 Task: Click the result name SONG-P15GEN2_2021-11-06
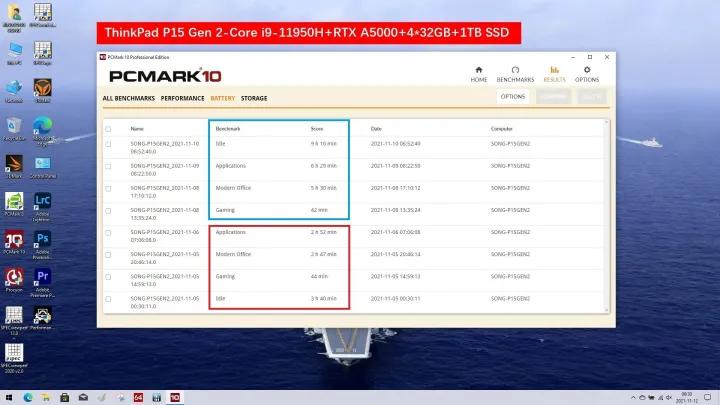pyautogui.click(x=164, y=236)
